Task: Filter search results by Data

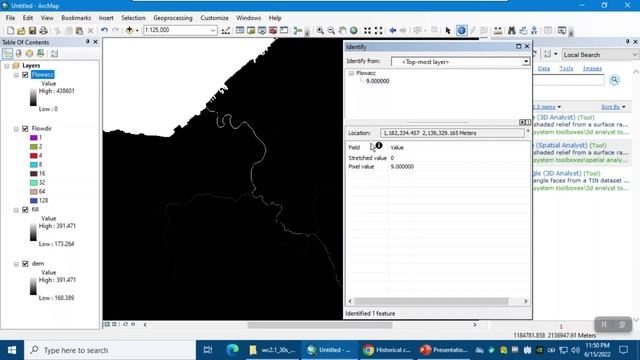Action: pyautogui.click(x=544, y=69)
